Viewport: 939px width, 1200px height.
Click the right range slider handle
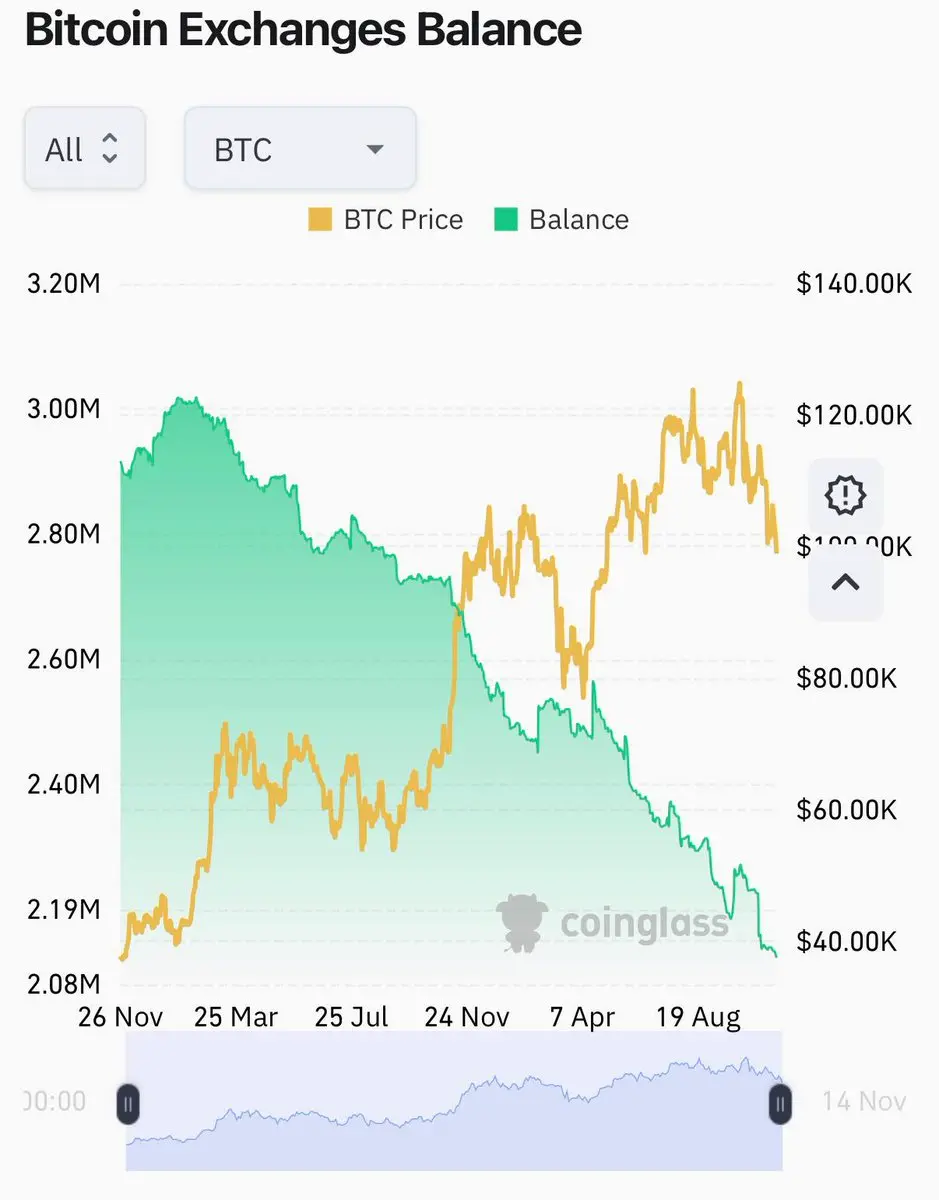click(x=780, y=1103)
